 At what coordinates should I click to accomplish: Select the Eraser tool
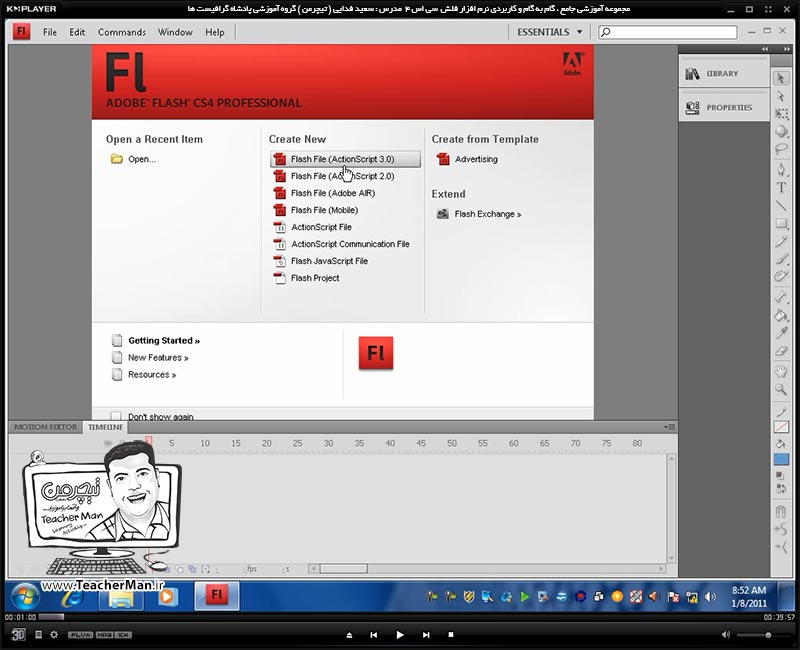(x=781, y=351)
